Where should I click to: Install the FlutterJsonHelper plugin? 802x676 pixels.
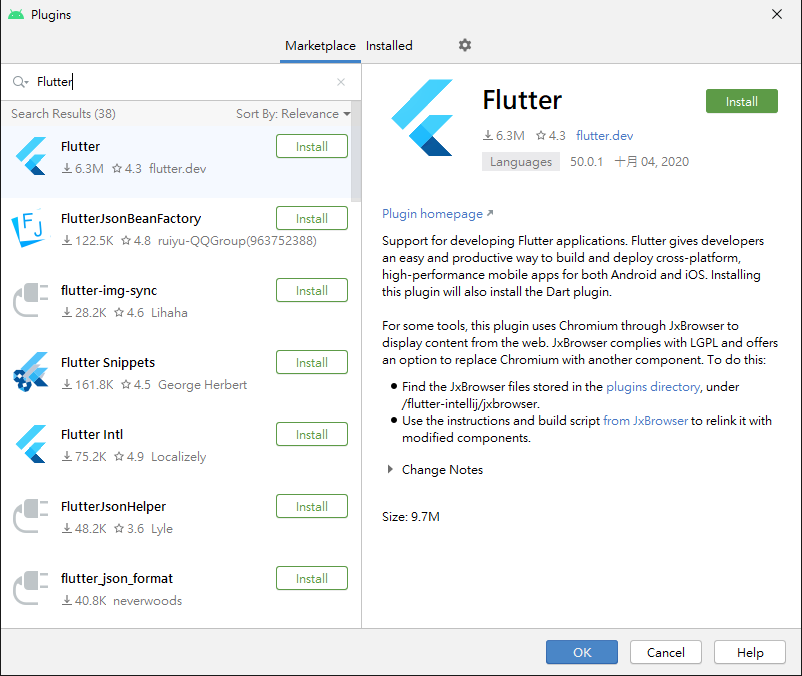click(312, 507)
